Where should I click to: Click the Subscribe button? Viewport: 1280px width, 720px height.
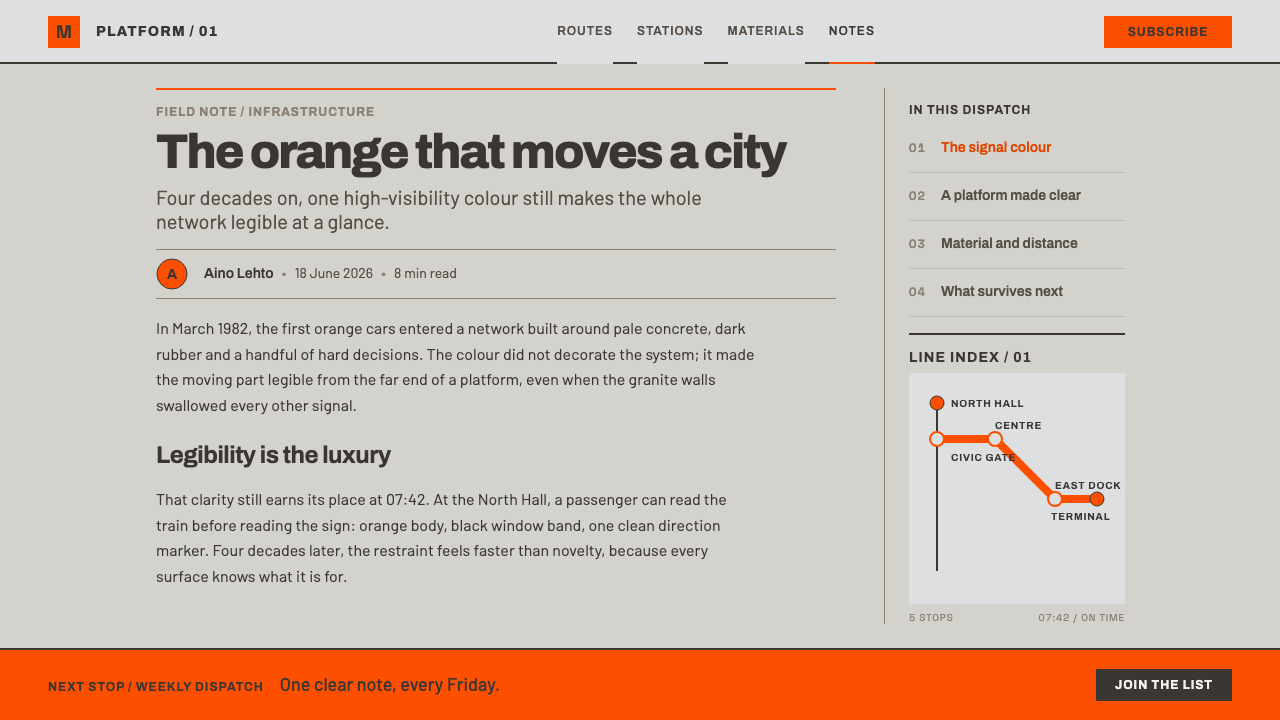1168,32
